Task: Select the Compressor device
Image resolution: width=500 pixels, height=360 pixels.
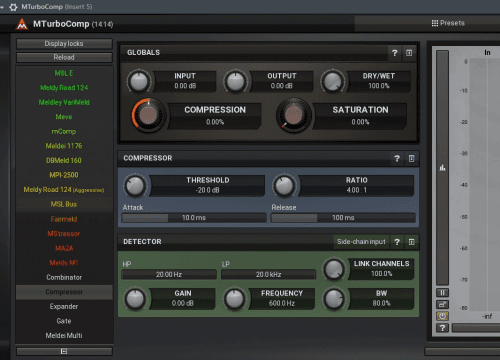Action: click(x=64, y=292)
